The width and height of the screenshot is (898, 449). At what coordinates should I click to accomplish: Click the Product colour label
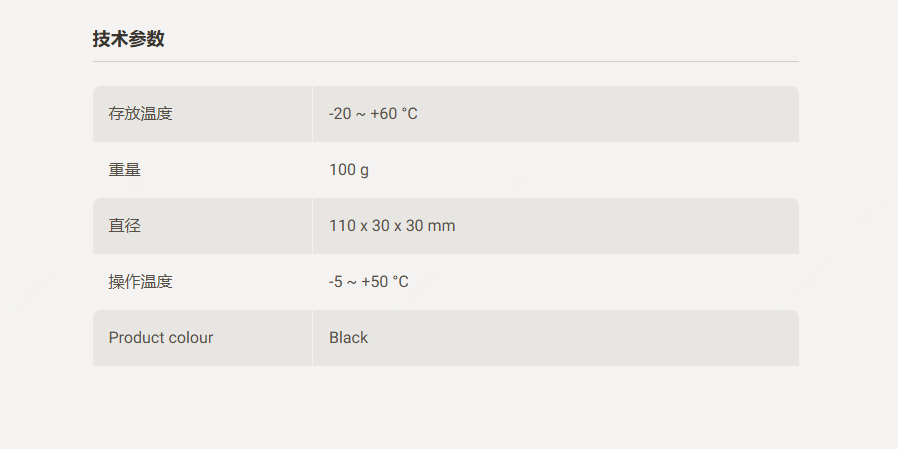click(161, 338)
